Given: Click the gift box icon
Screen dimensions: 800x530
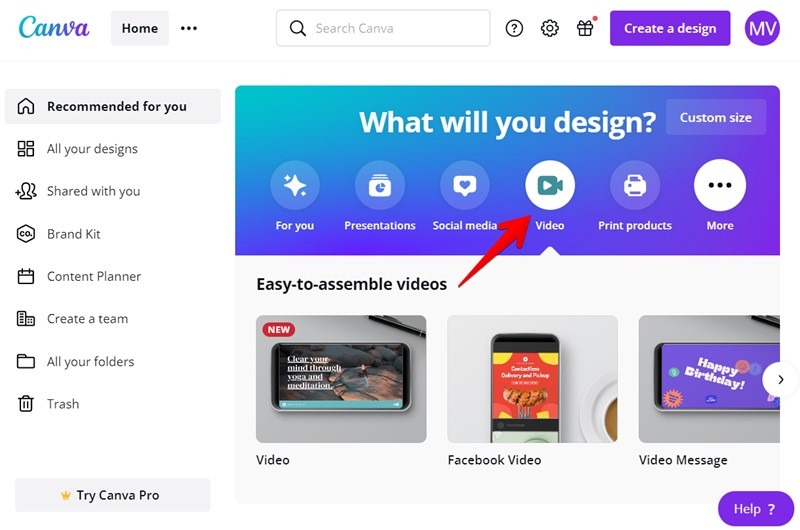Looking at the screenshot, I should point(585,28).
